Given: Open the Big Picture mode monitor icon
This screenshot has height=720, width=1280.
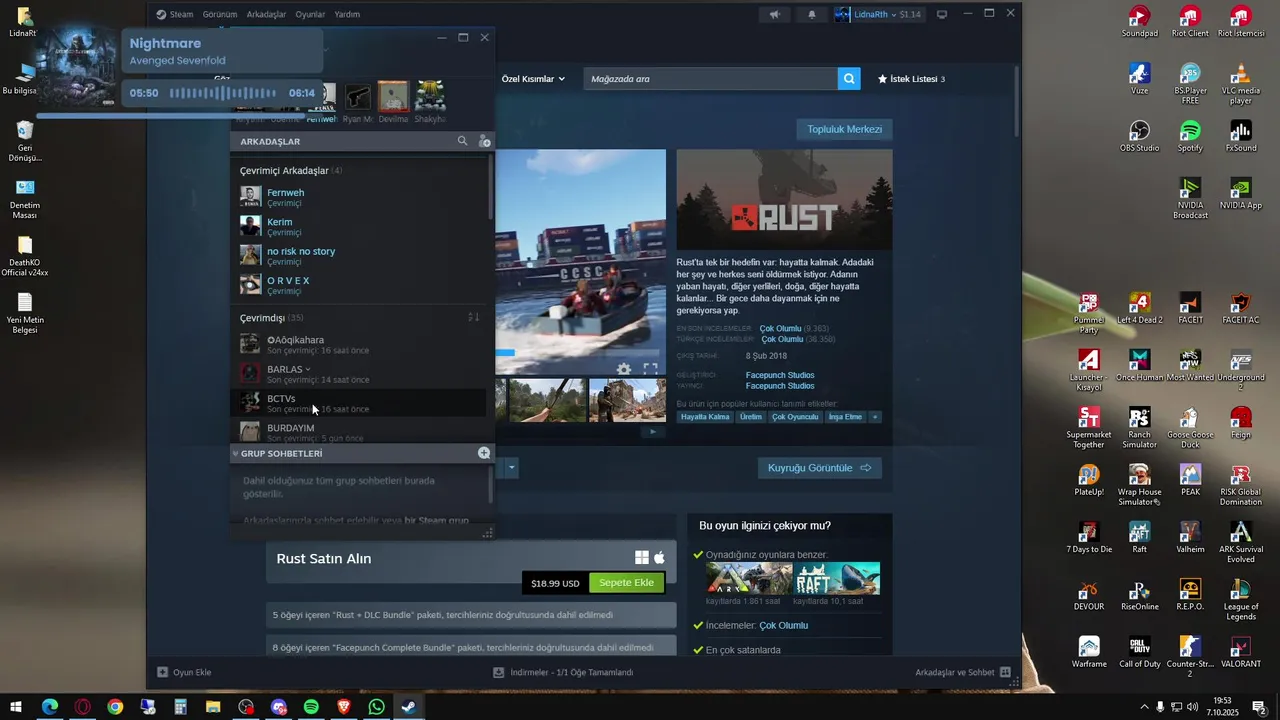Looking at the screenshot, I should [x=942, y=14].
